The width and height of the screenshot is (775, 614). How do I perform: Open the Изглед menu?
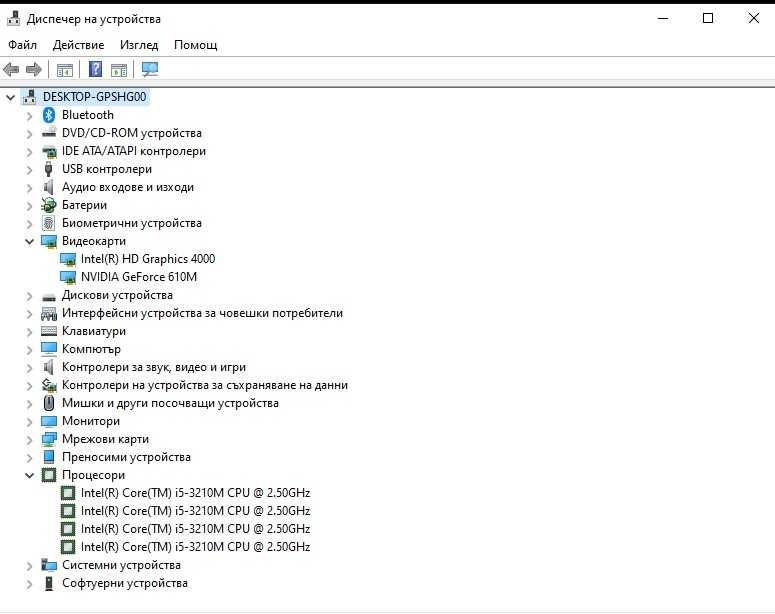point(139,45)
